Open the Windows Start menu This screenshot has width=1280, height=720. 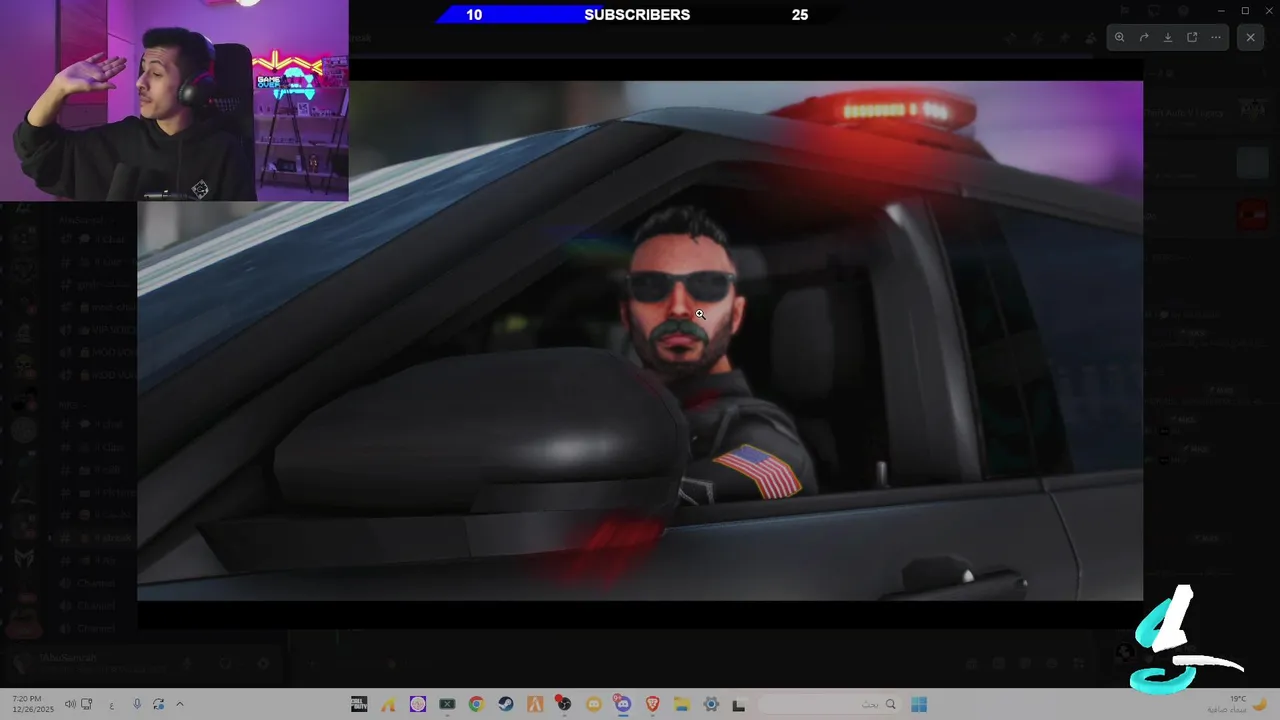pyautogui.click(x=919, y=704)
